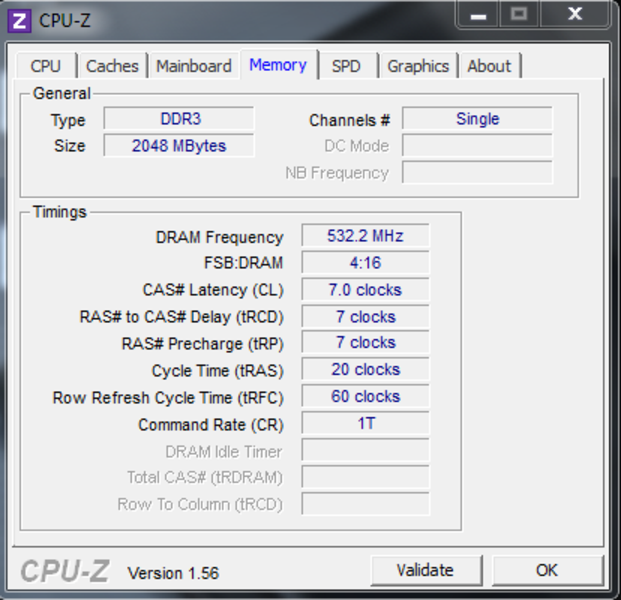Switch to the Caches tab
Viewport: 621px width, 600px height.
coord(112,66)
